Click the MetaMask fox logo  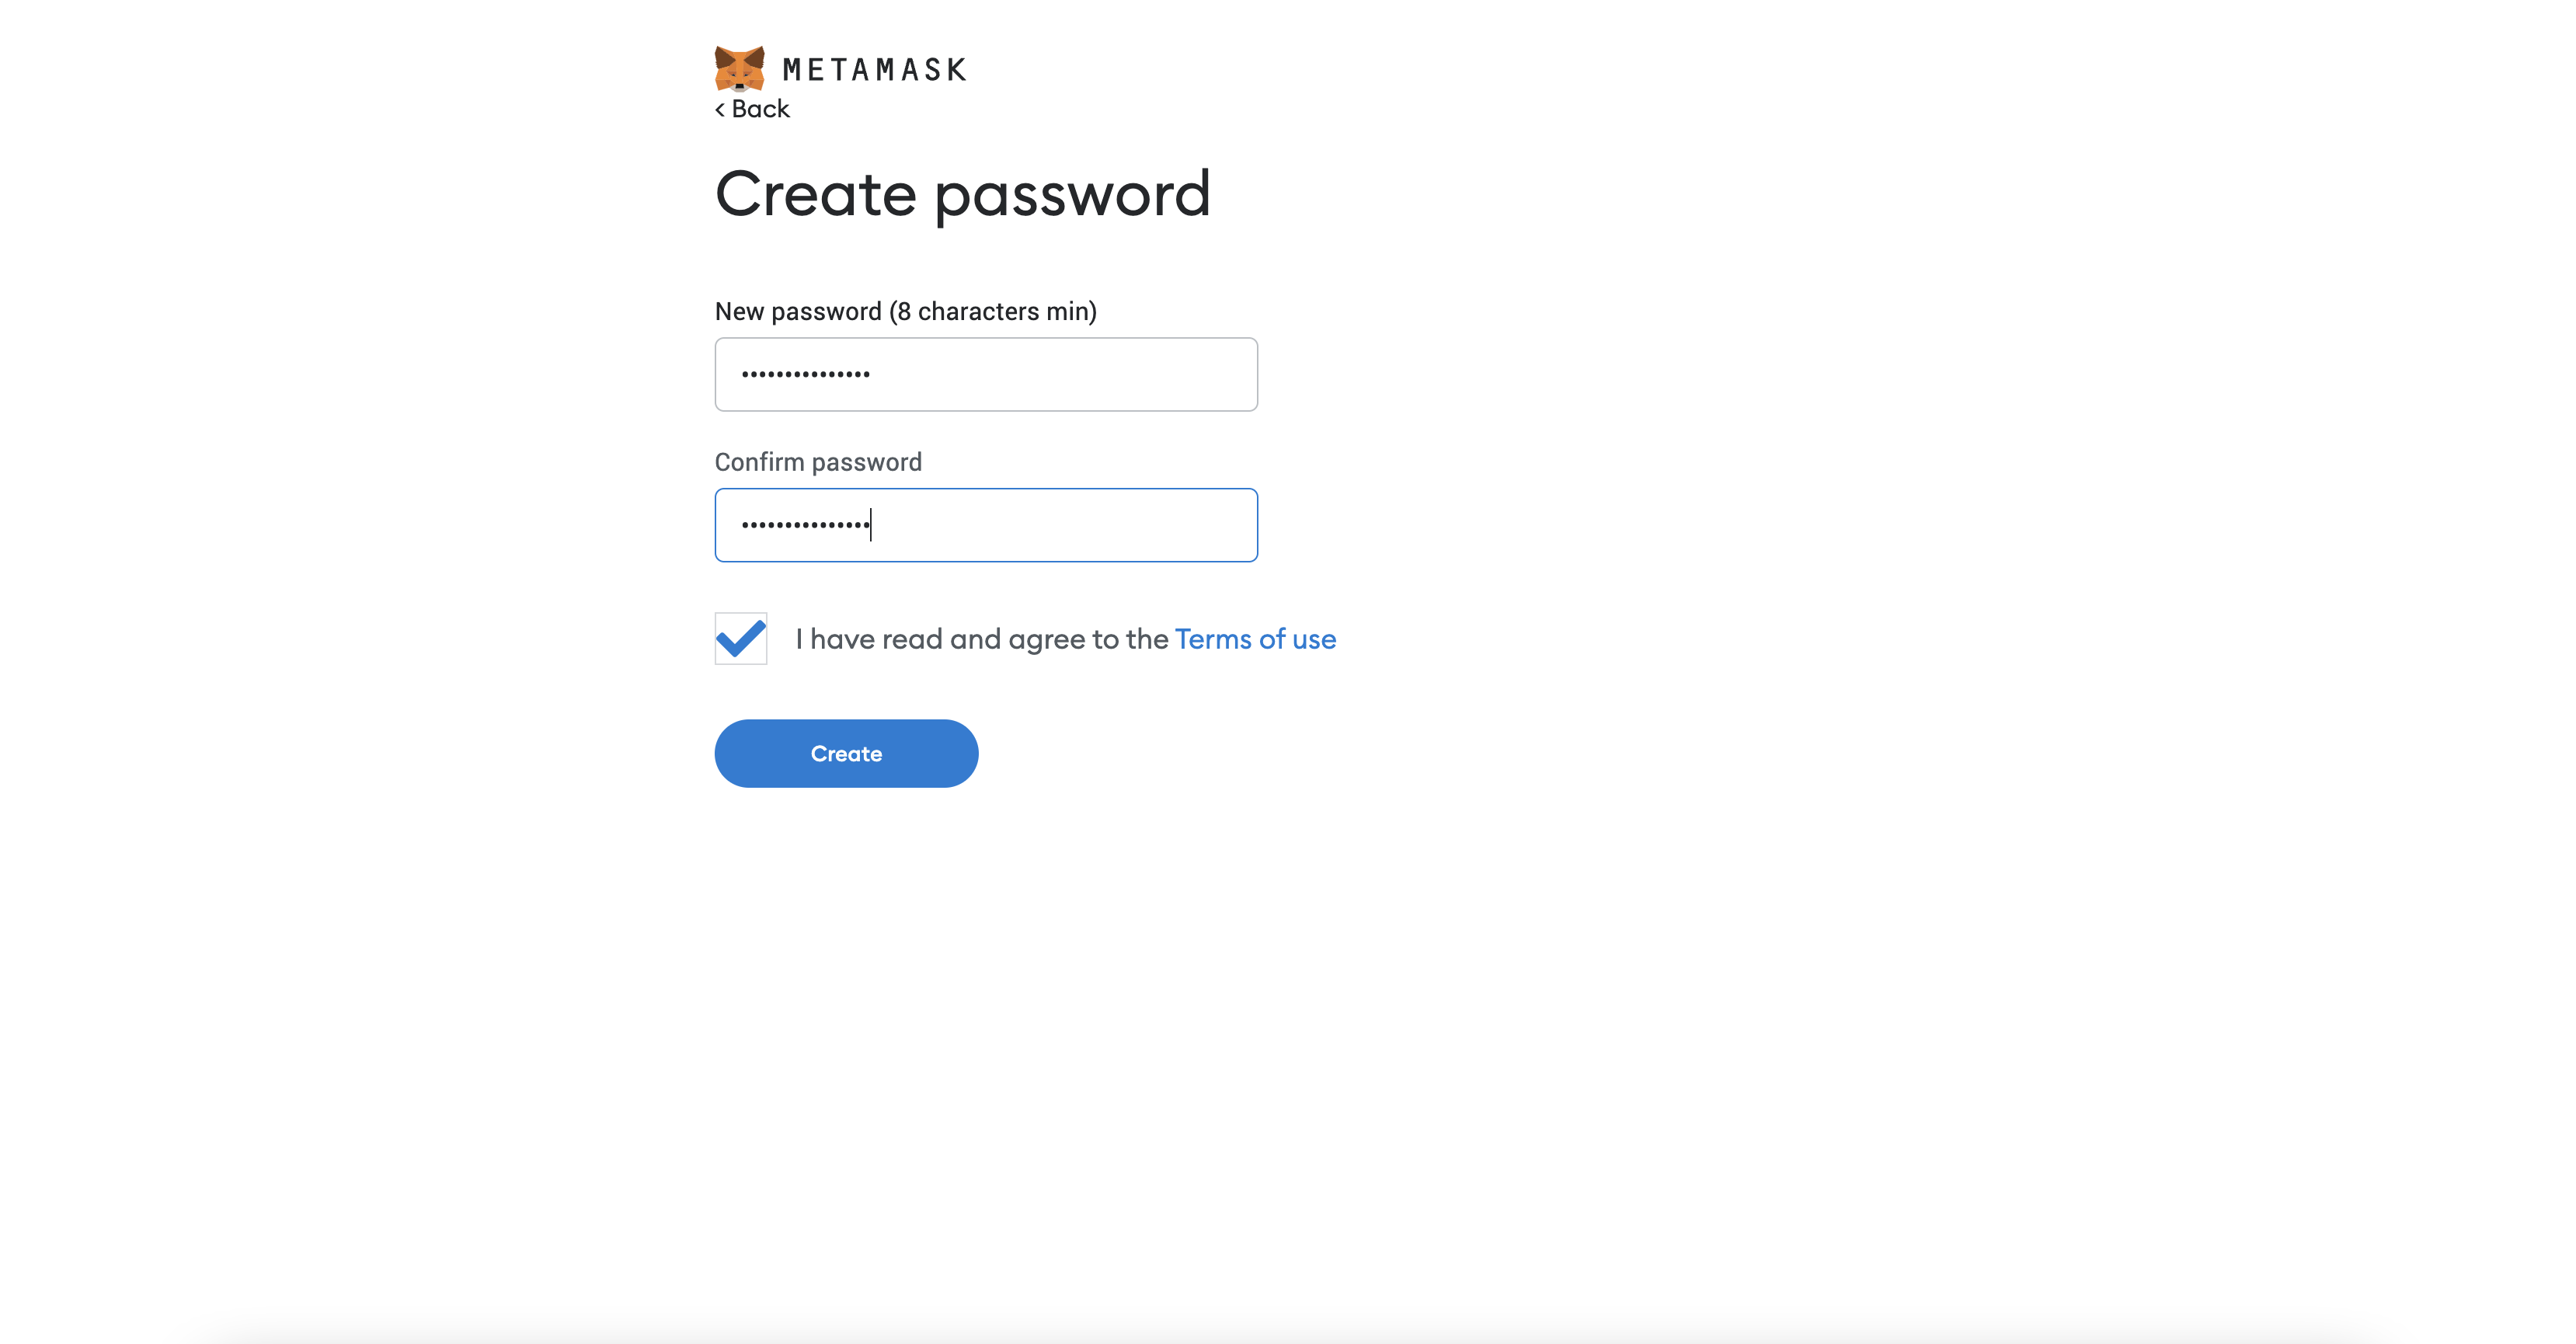point(739,68)
